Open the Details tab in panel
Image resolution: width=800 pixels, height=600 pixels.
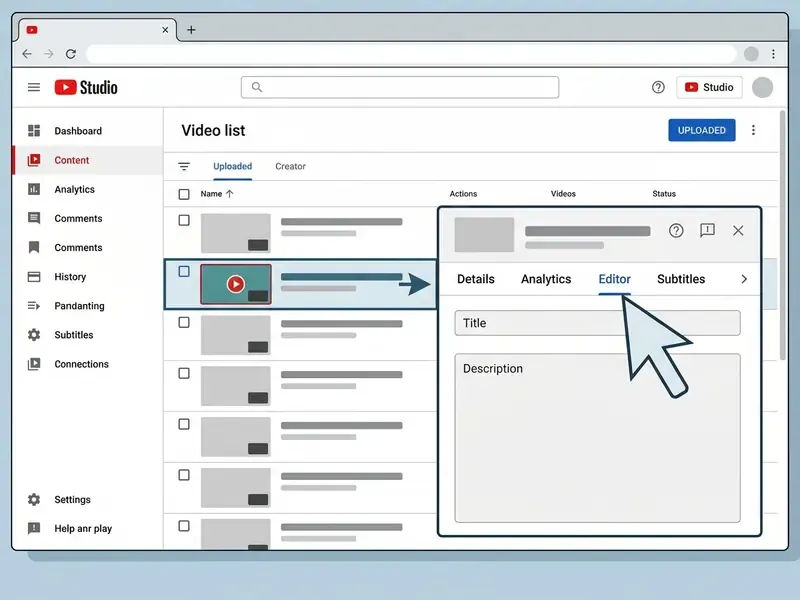[x=476, y=279]
